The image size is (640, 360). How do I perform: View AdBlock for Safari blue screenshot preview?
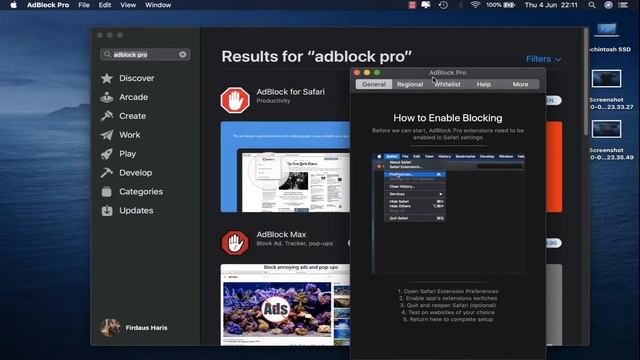(x=285, y=167)
